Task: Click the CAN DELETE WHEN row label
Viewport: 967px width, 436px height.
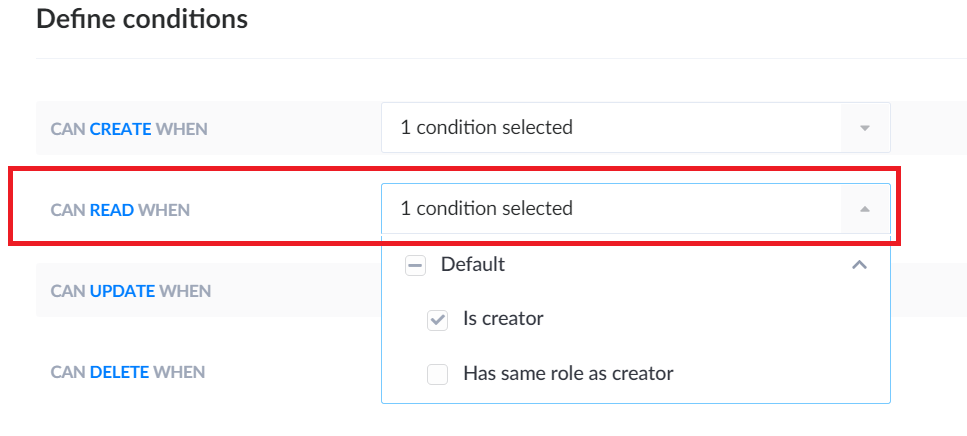Action: [128, 372]
